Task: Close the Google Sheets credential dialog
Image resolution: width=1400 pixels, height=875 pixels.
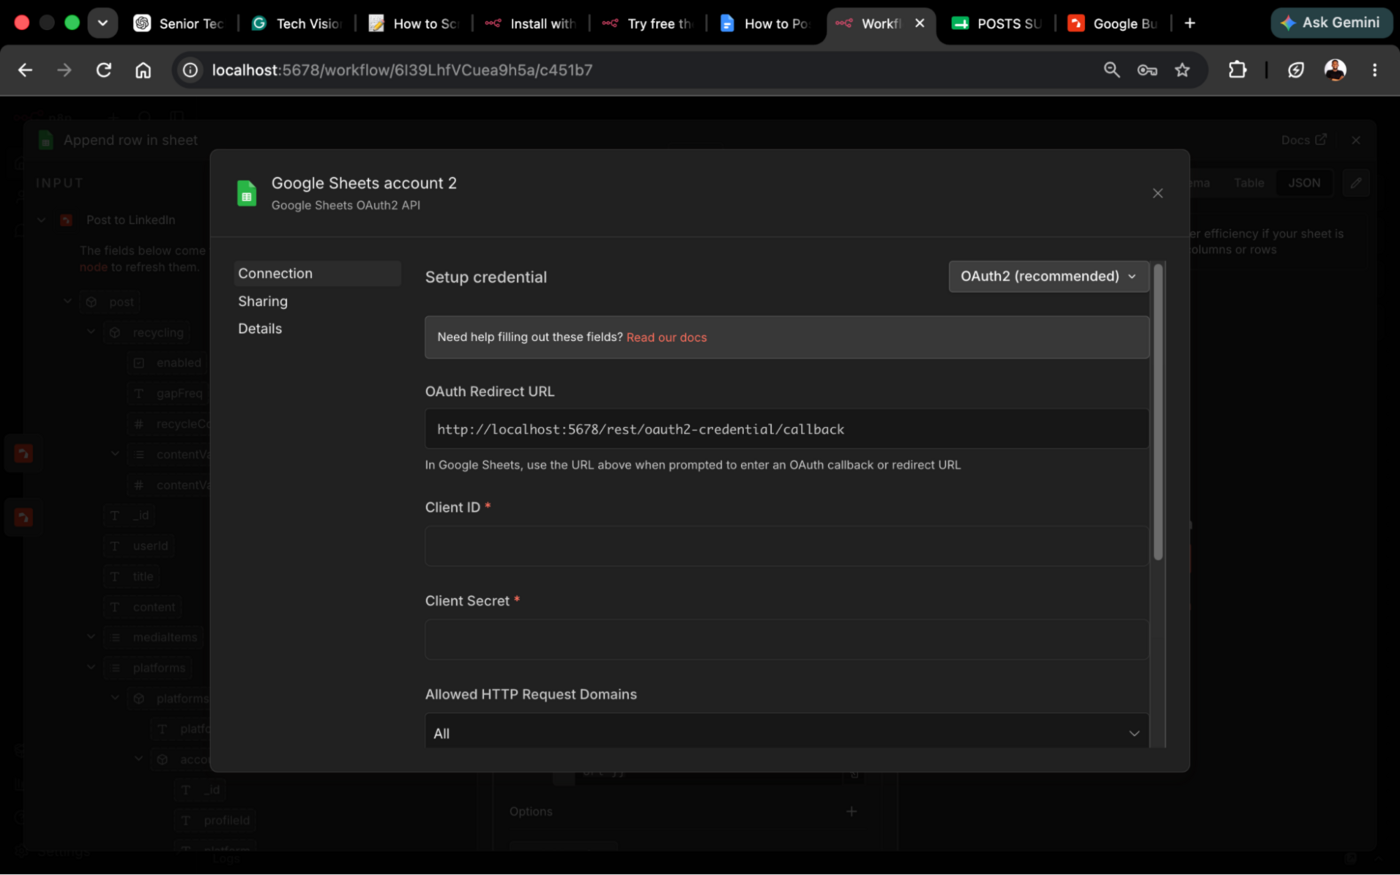Action: coord(1158,193)
